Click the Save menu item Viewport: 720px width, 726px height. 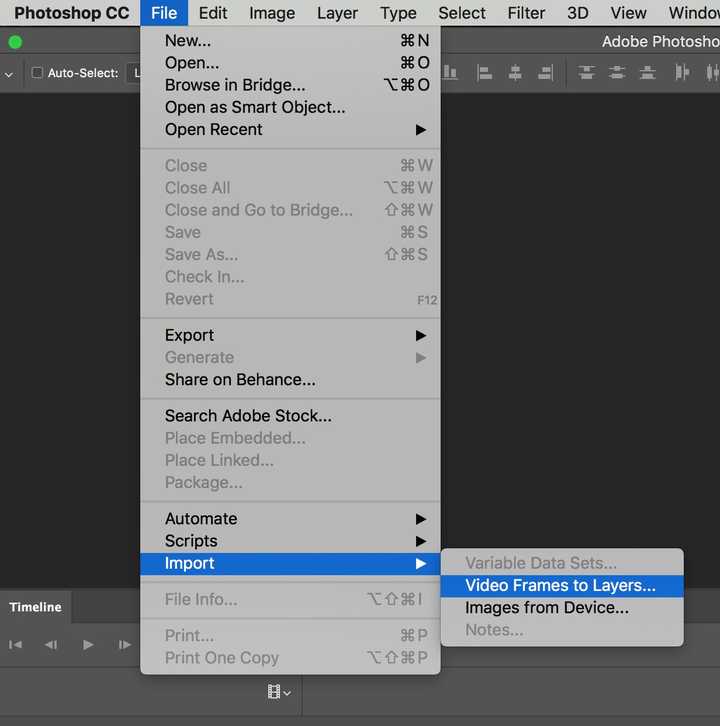pyautogui.click(x=290, y=232)
